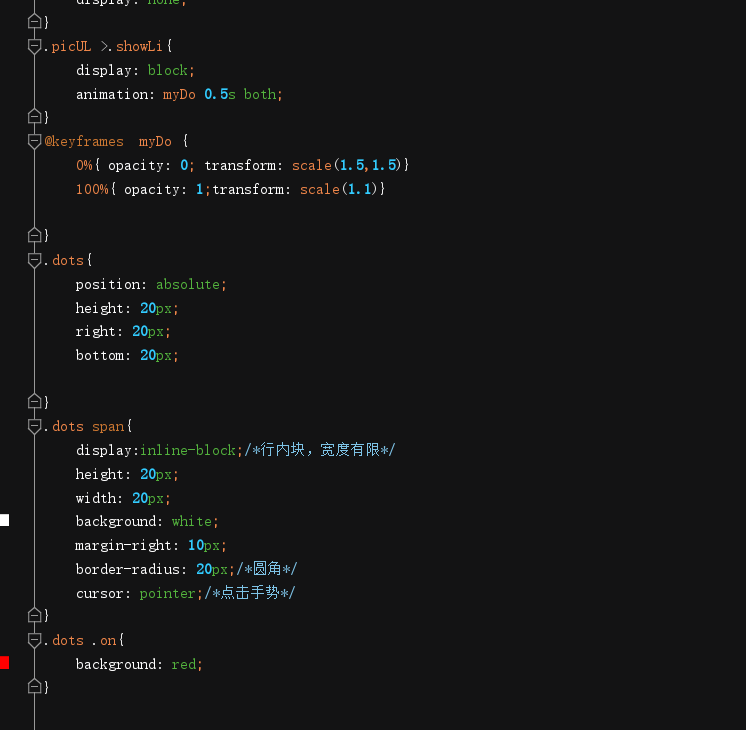The image size is (746, 730).
Task: Collapse the .dots span{ rule fold marker
Action: pos(34,426)
